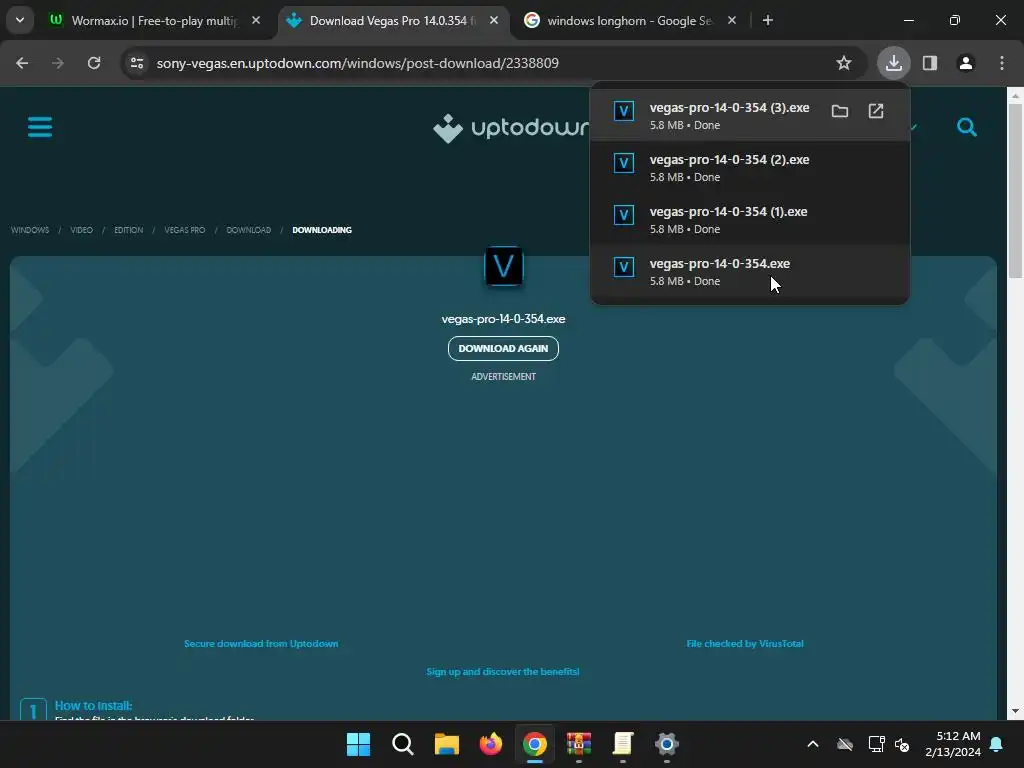Switch to the Download Vegas Pro tab
1024x768 pixels.
pyautogui.click(x=392, y=21)
